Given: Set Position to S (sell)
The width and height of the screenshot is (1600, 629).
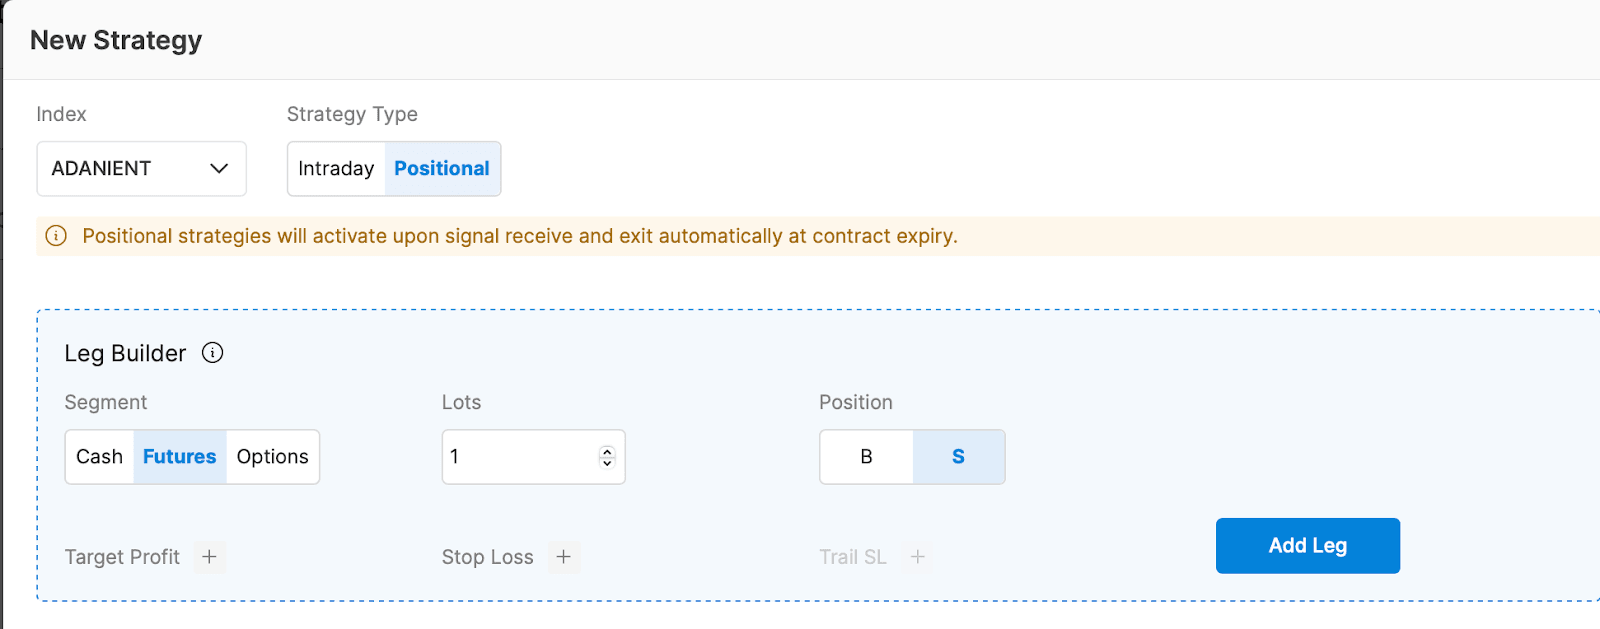Looking at the screenshot, I should (958, 457).
